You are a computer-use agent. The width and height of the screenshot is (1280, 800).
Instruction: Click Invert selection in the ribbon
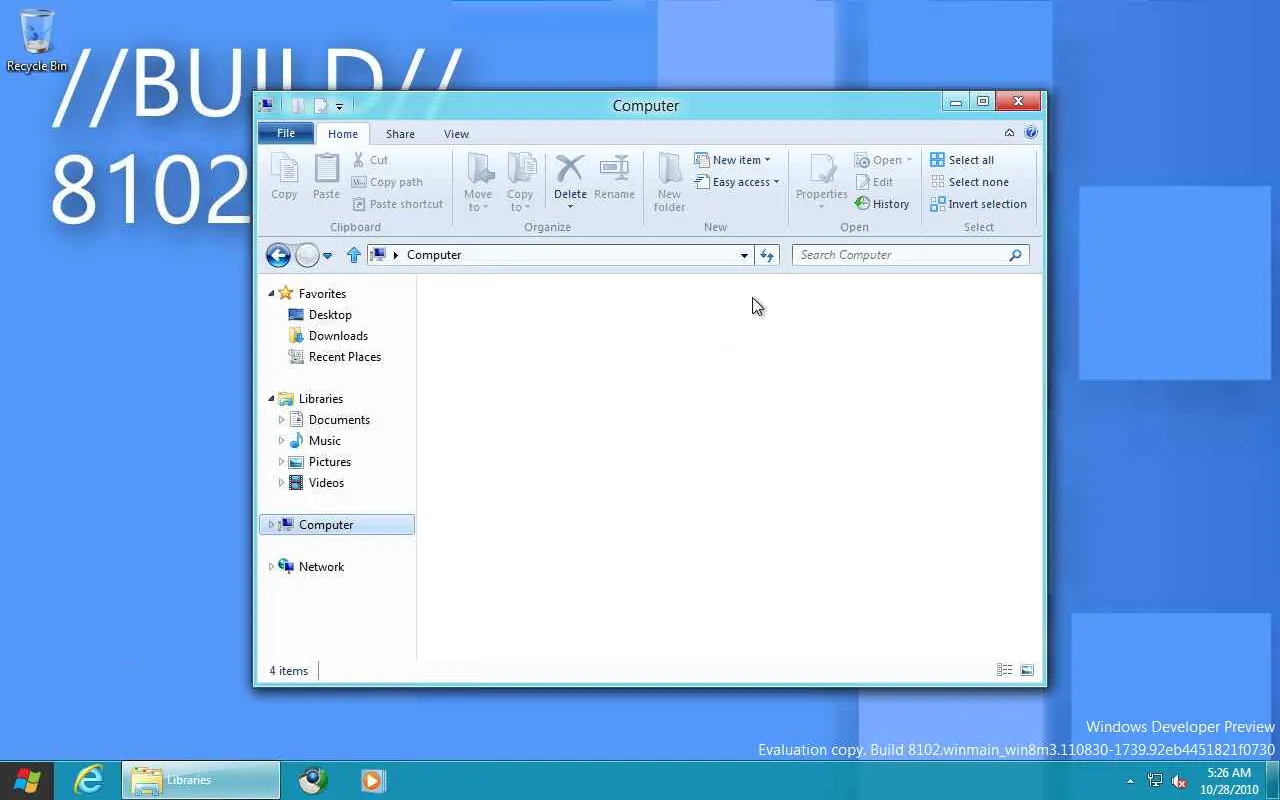(978, 204)
